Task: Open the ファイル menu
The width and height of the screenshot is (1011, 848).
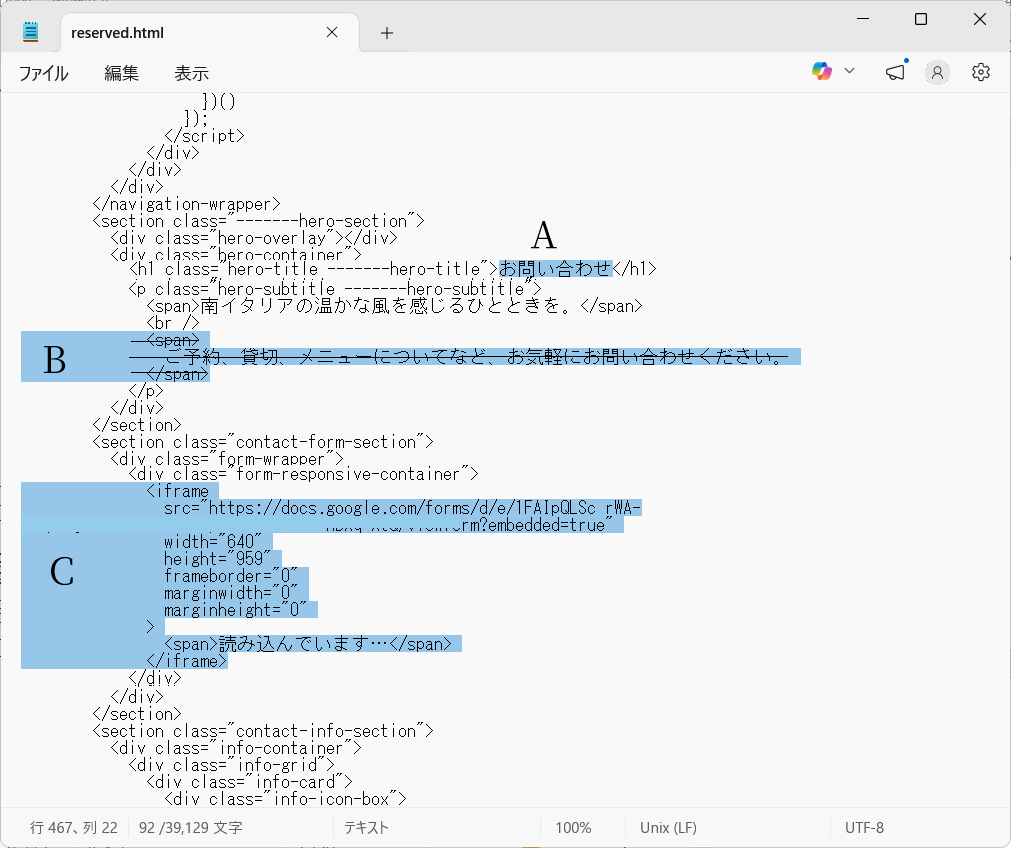Action: pos(44,73)
